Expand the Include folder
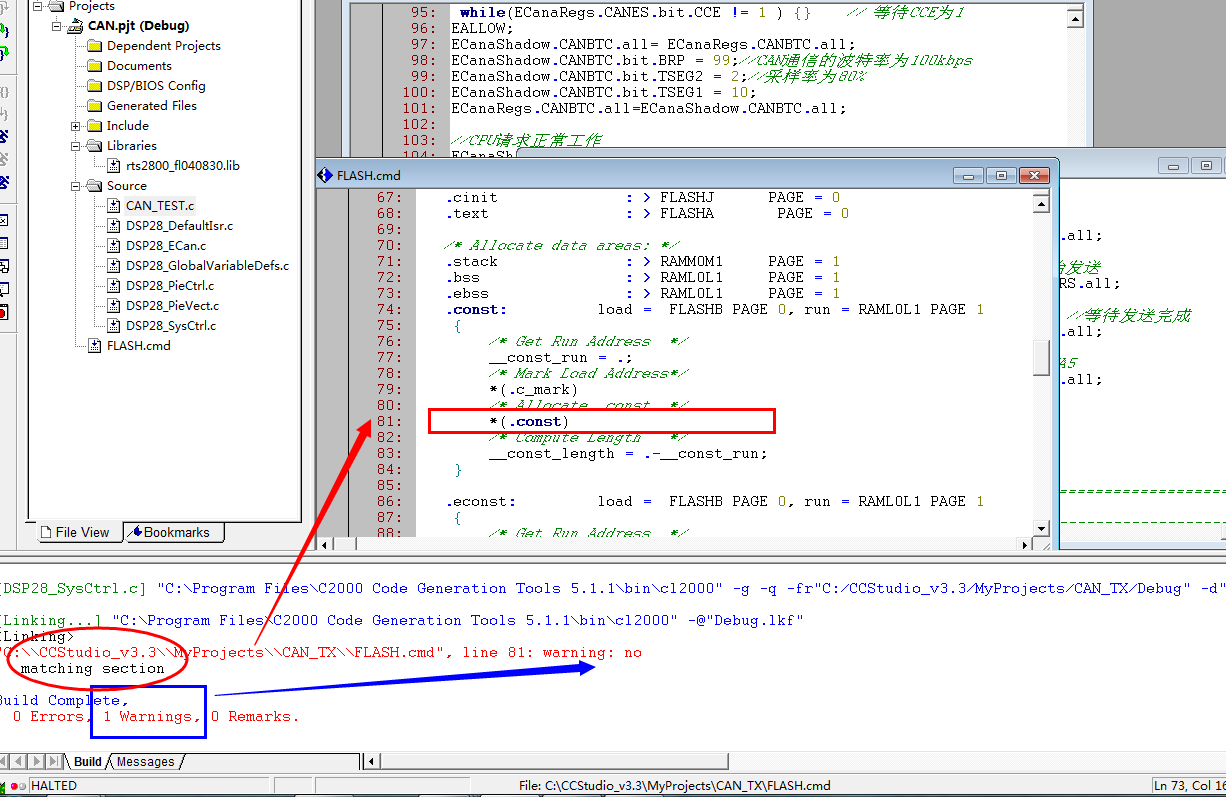The image size is (1226, 797). pyautogui.click(x=76, y=126)
